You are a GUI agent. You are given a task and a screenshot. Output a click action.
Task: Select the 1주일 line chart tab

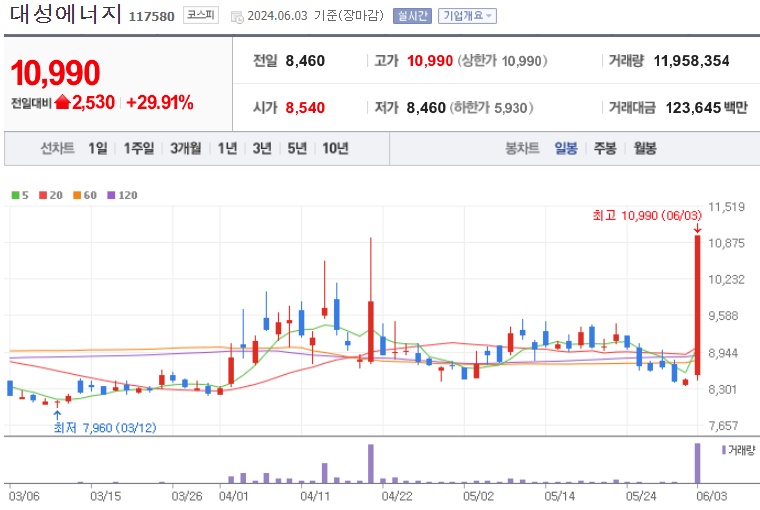click(139, 148)
